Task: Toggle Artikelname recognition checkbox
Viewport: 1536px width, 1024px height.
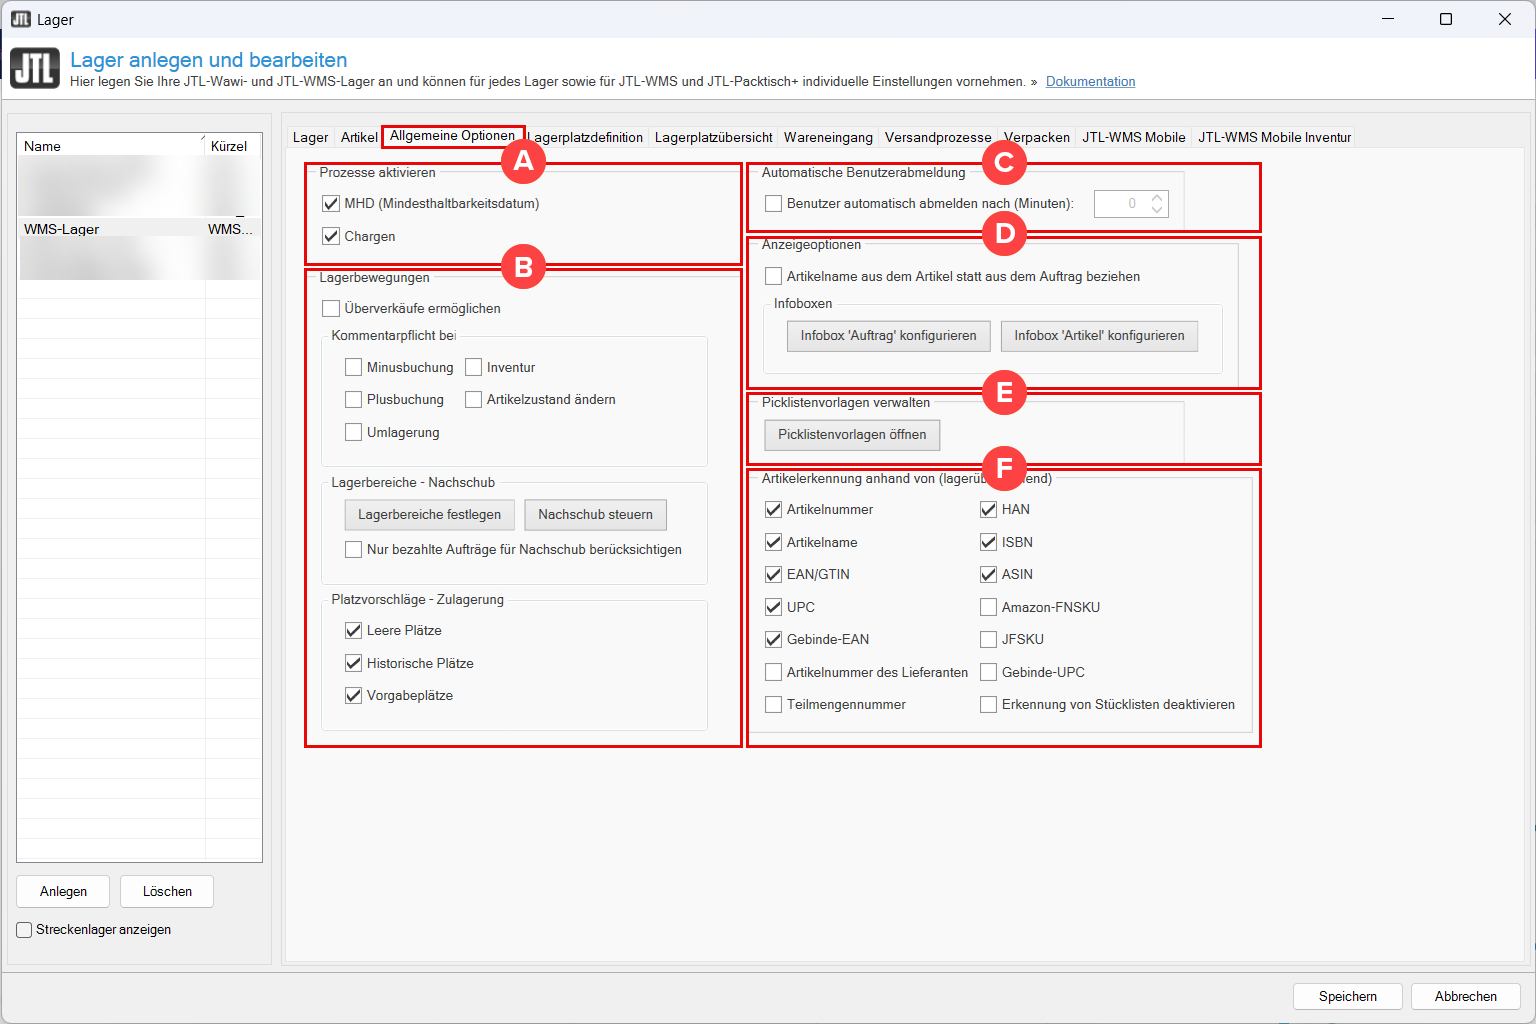Action: [773, 543]
